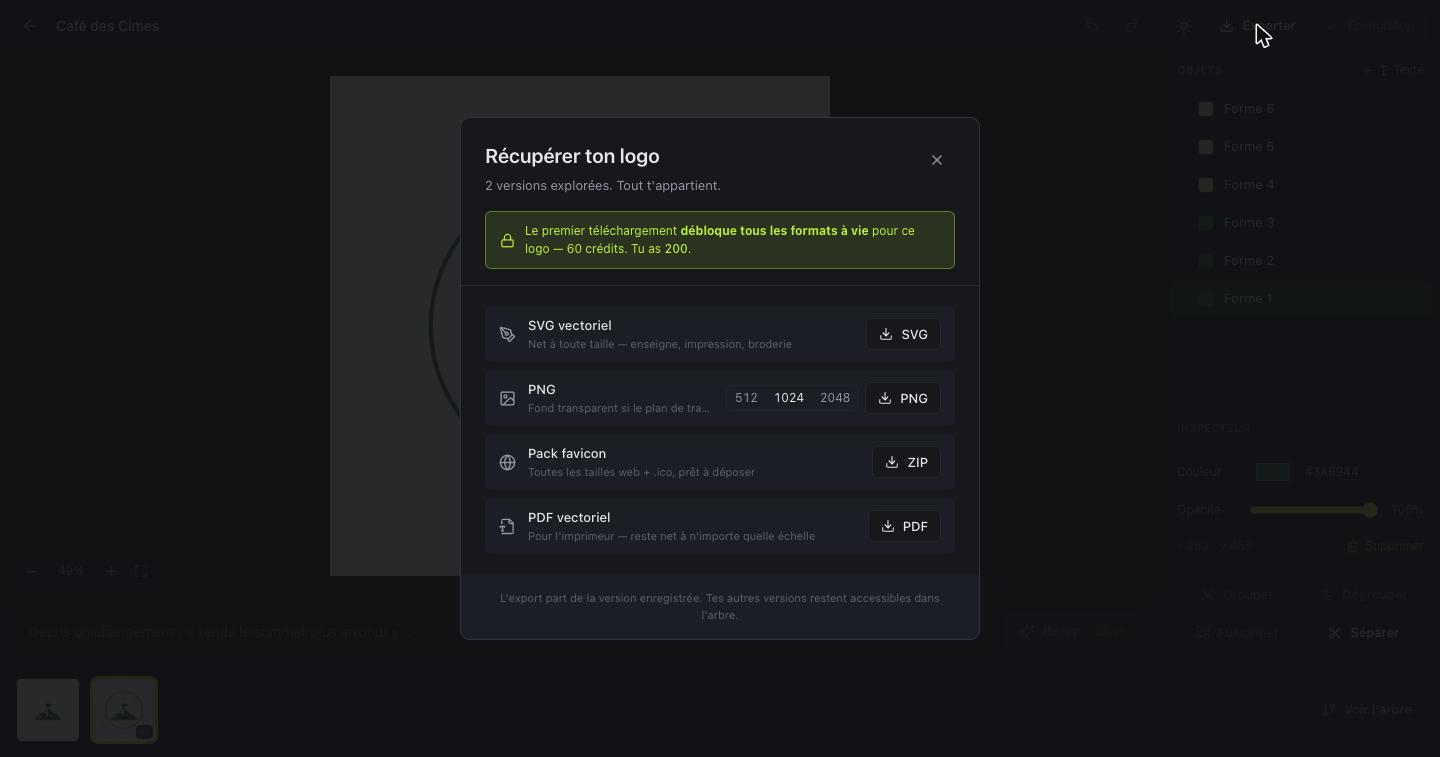Select PNG size 512
1440x757 pixels.
[x=746, y=398]
